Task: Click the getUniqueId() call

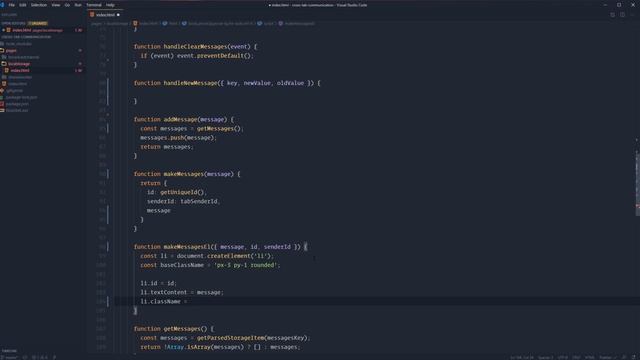Action: tap(183, 192)
